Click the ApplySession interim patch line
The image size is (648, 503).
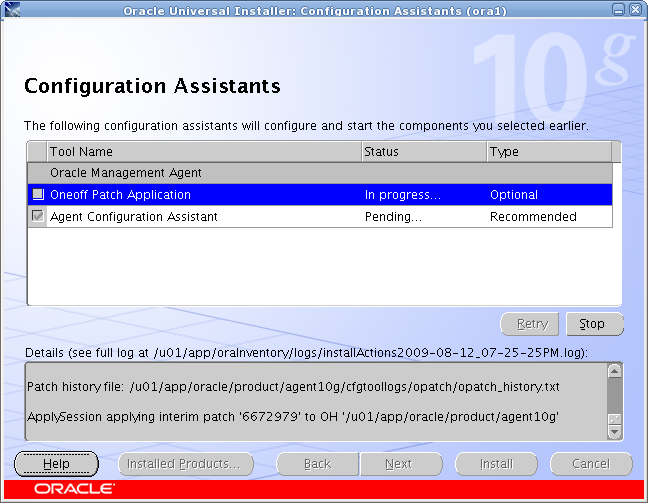[x=293, y=417]
